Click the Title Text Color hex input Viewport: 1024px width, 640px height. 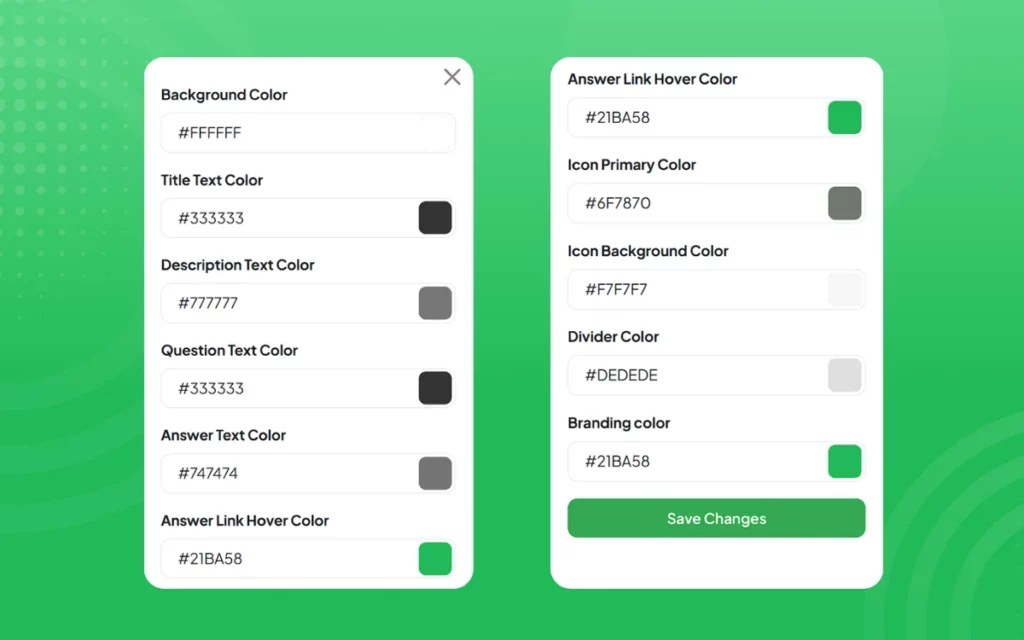(x=285, y=218)
